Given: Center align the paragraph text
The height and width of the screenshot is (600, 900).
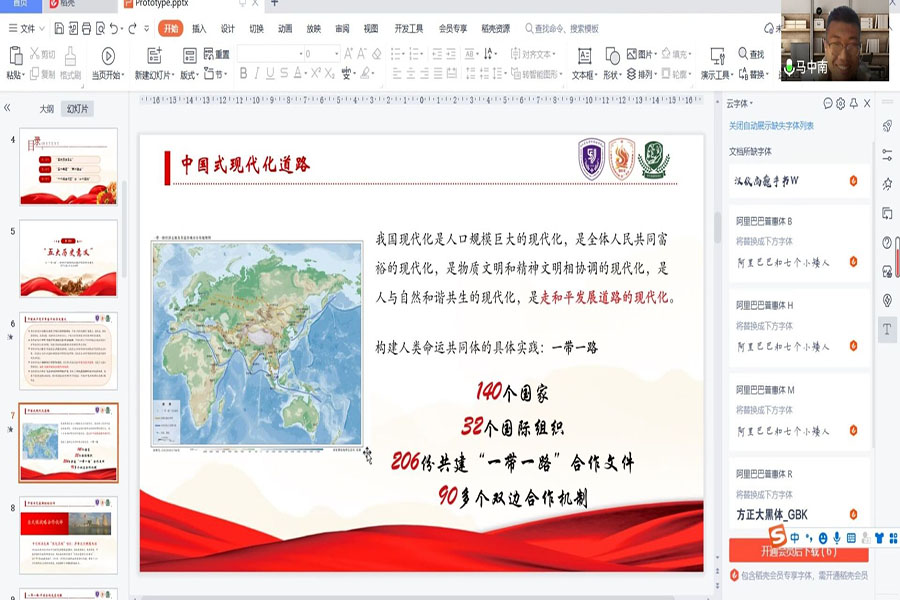Looking at the screenshot, I should 410,73.
